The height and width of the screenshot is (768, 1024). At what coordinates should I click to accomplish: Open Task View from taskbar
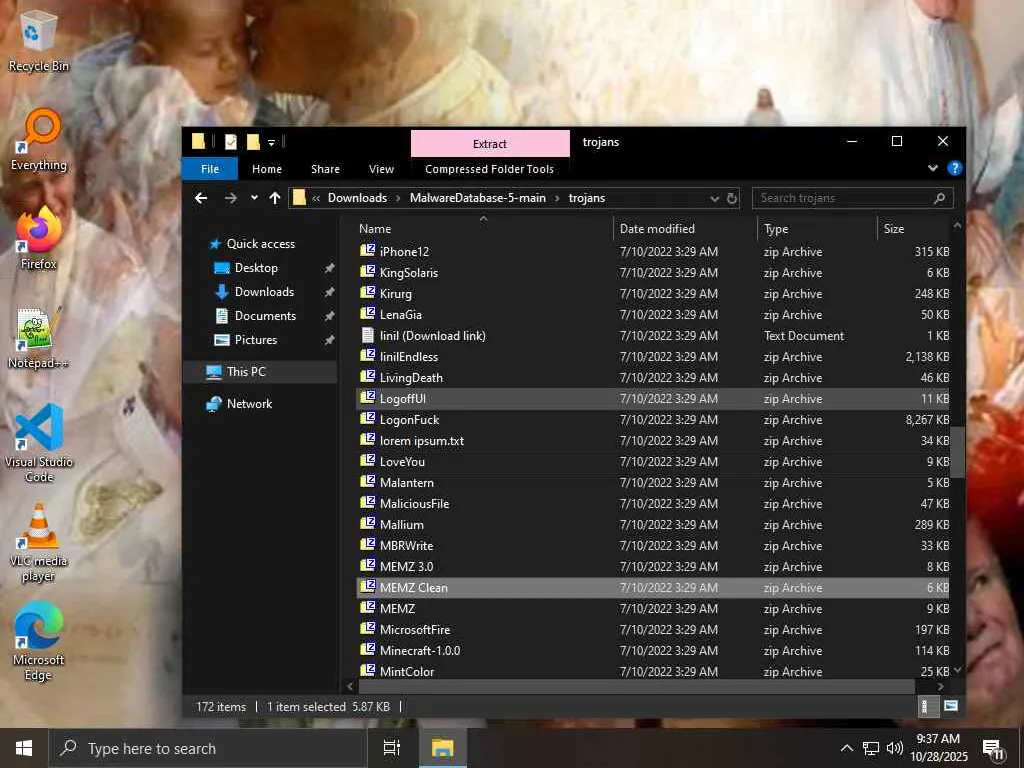tap(392, 748)
